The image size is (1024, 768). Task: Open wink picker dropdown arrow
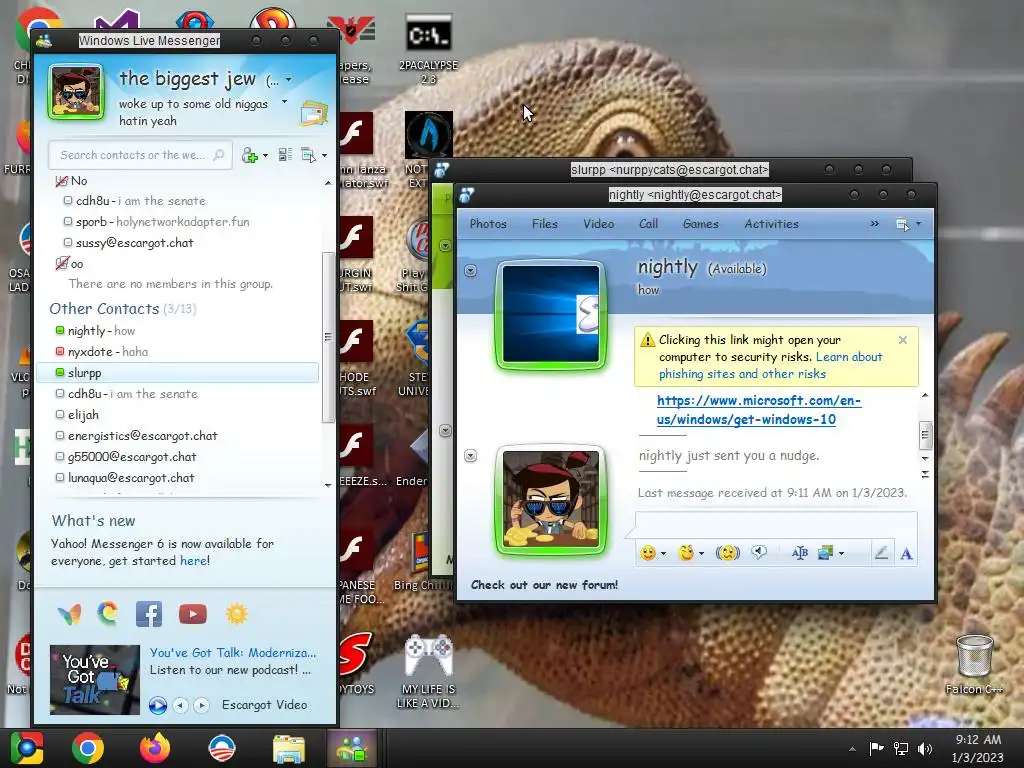click(701, 554)
